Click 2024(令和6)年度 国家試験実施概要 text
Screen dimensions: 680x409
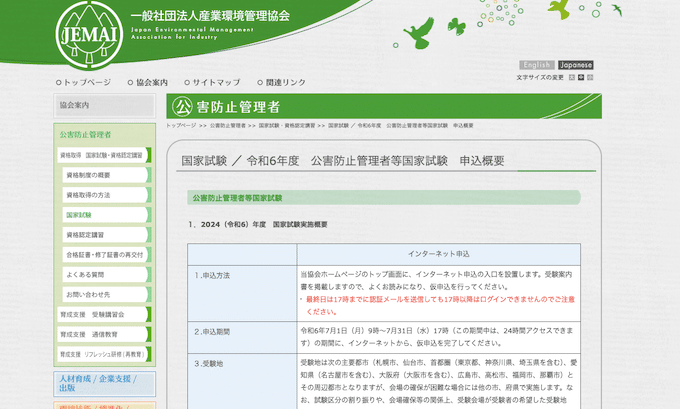point(264,225)
